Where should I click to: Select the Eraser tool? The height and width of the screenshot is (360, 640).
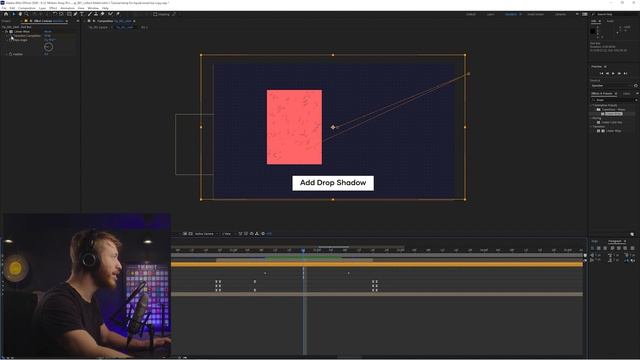coord(102,14)
